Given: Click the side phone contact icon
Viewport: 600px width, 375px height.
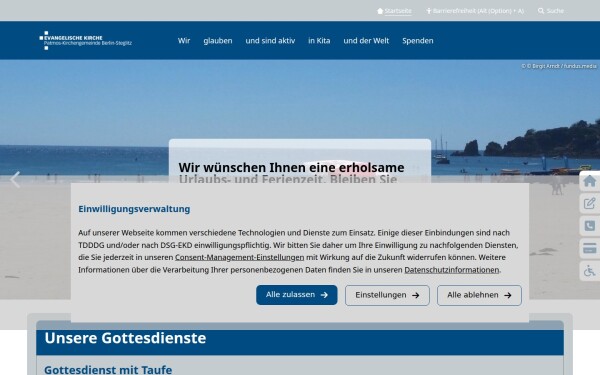Looking at the screenshot, I should pos(590,226).
